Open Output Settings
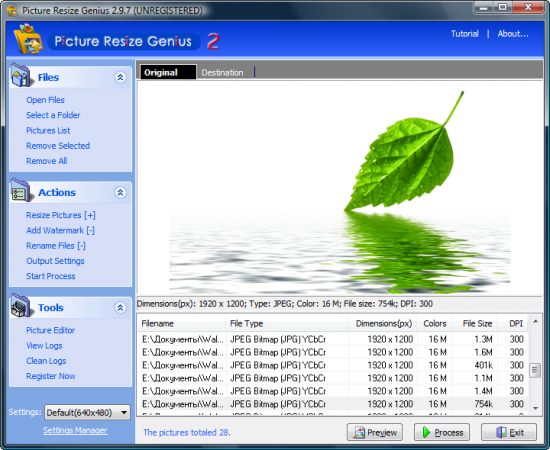The width and height of the screenshot is (550, 450). (x=55, y=261)
